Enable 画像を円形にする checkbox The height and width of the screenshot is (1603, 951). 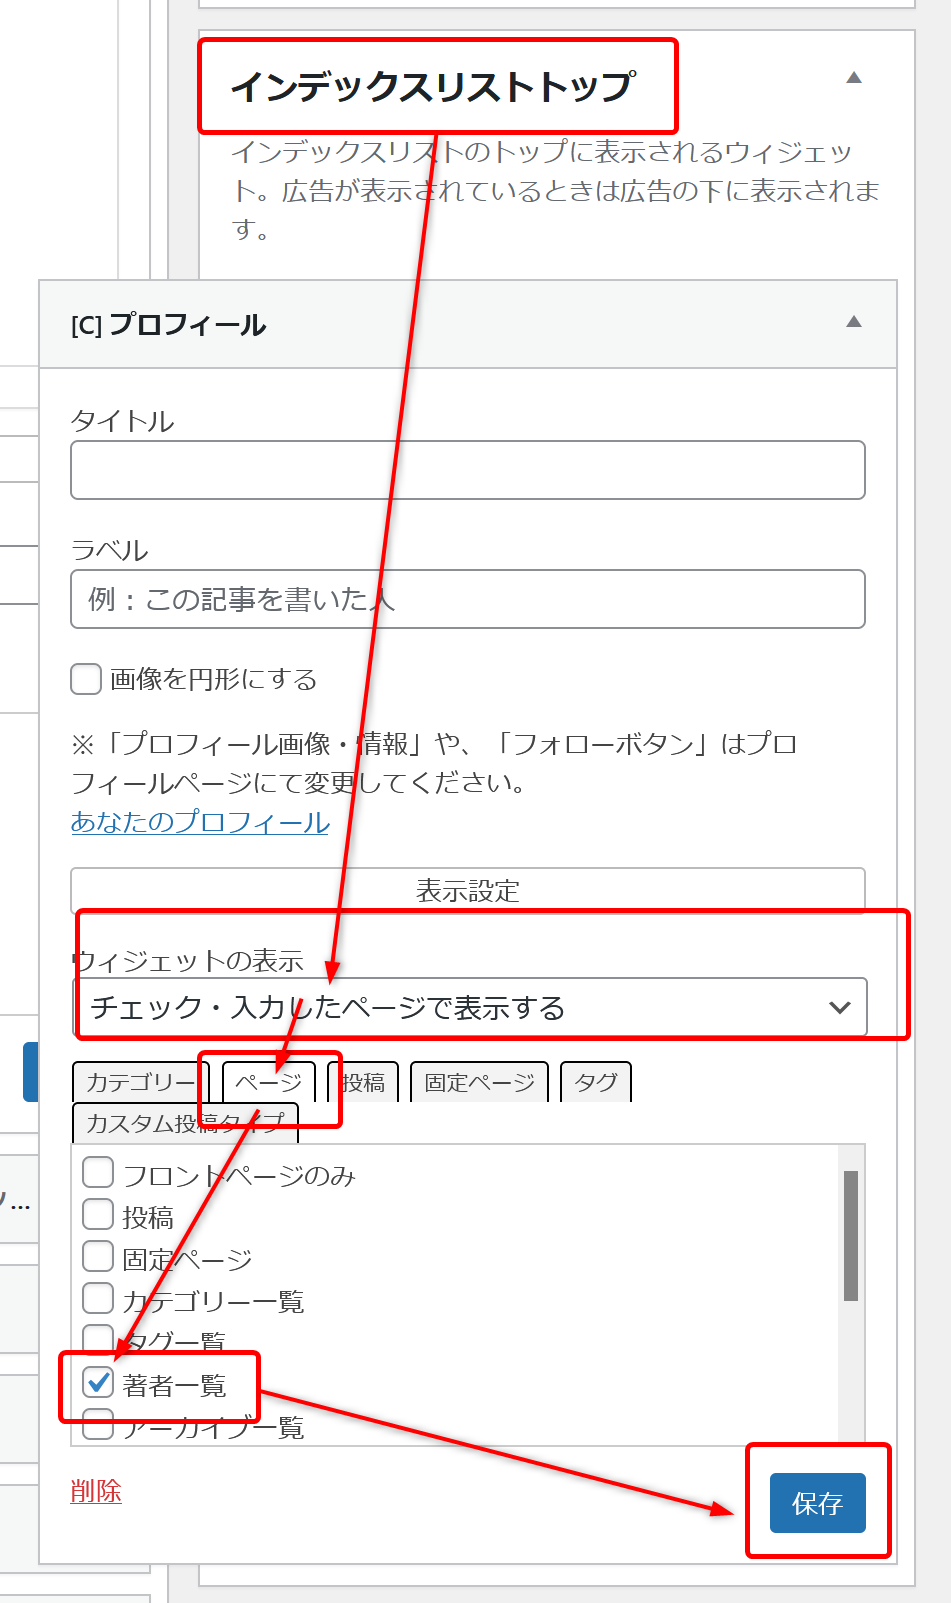(87, 679)
